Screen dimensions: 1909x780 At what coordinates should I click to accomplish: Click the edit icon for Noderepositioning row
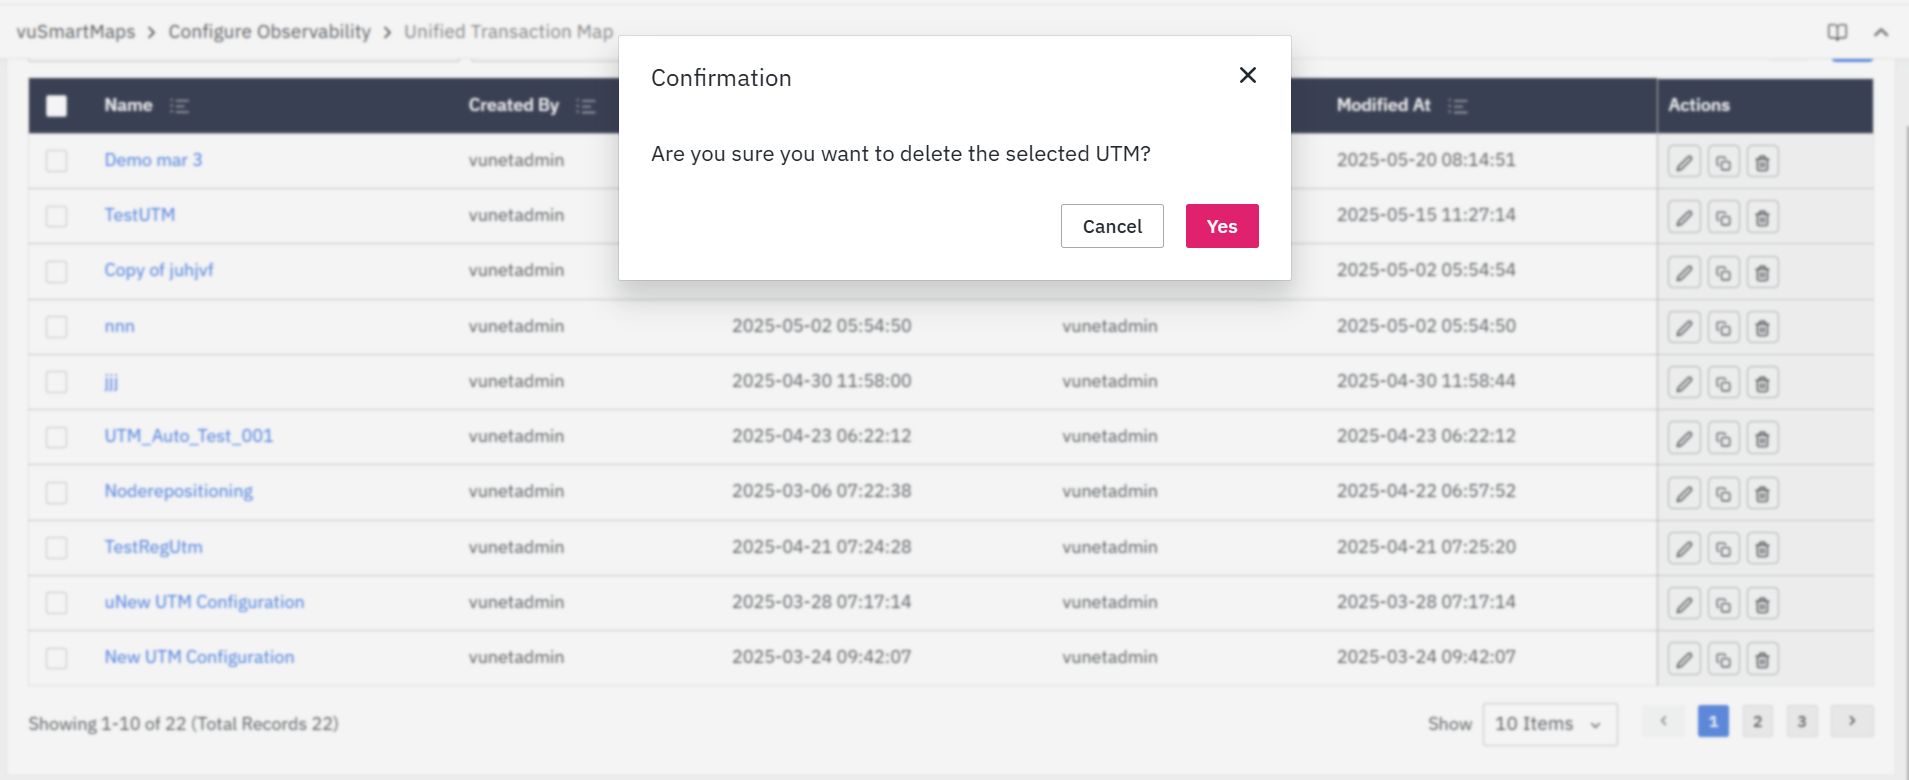coord(1684,493)
